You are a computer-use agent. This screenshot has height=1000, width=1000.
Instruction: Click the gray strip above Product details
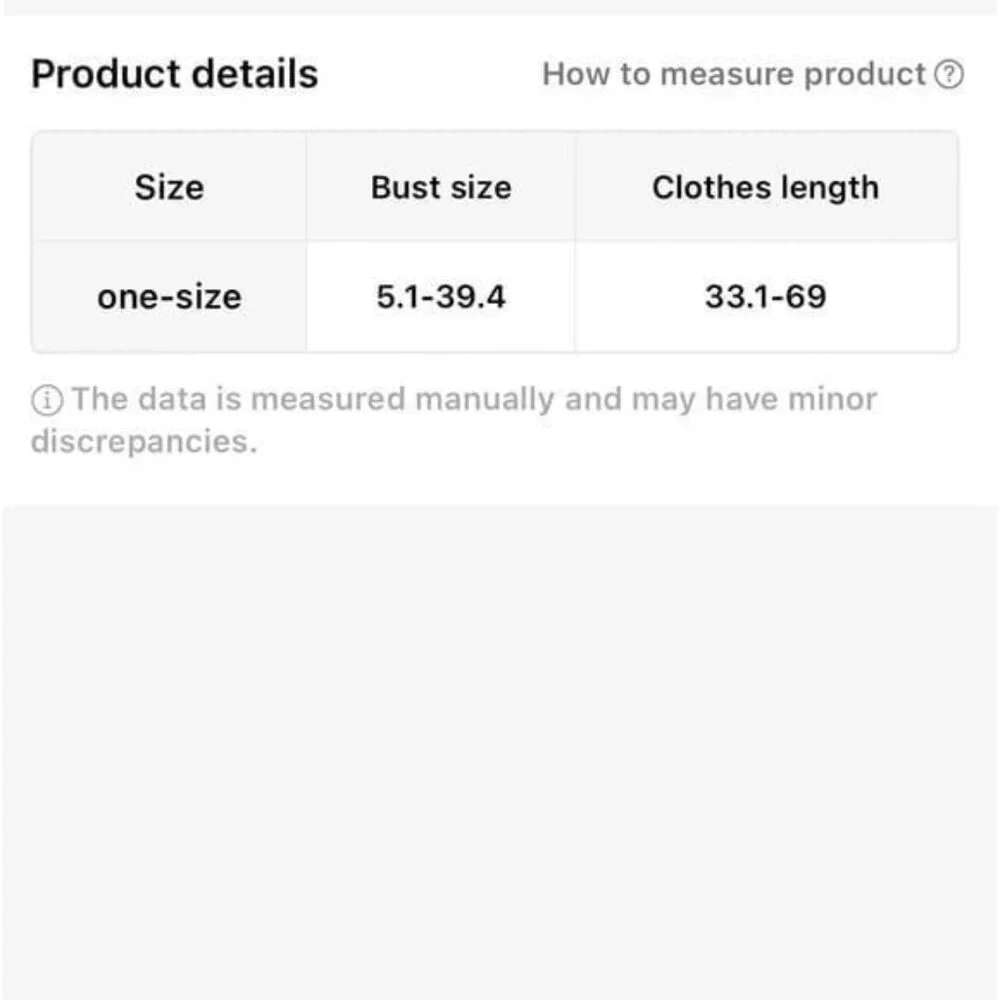[500, 6]
